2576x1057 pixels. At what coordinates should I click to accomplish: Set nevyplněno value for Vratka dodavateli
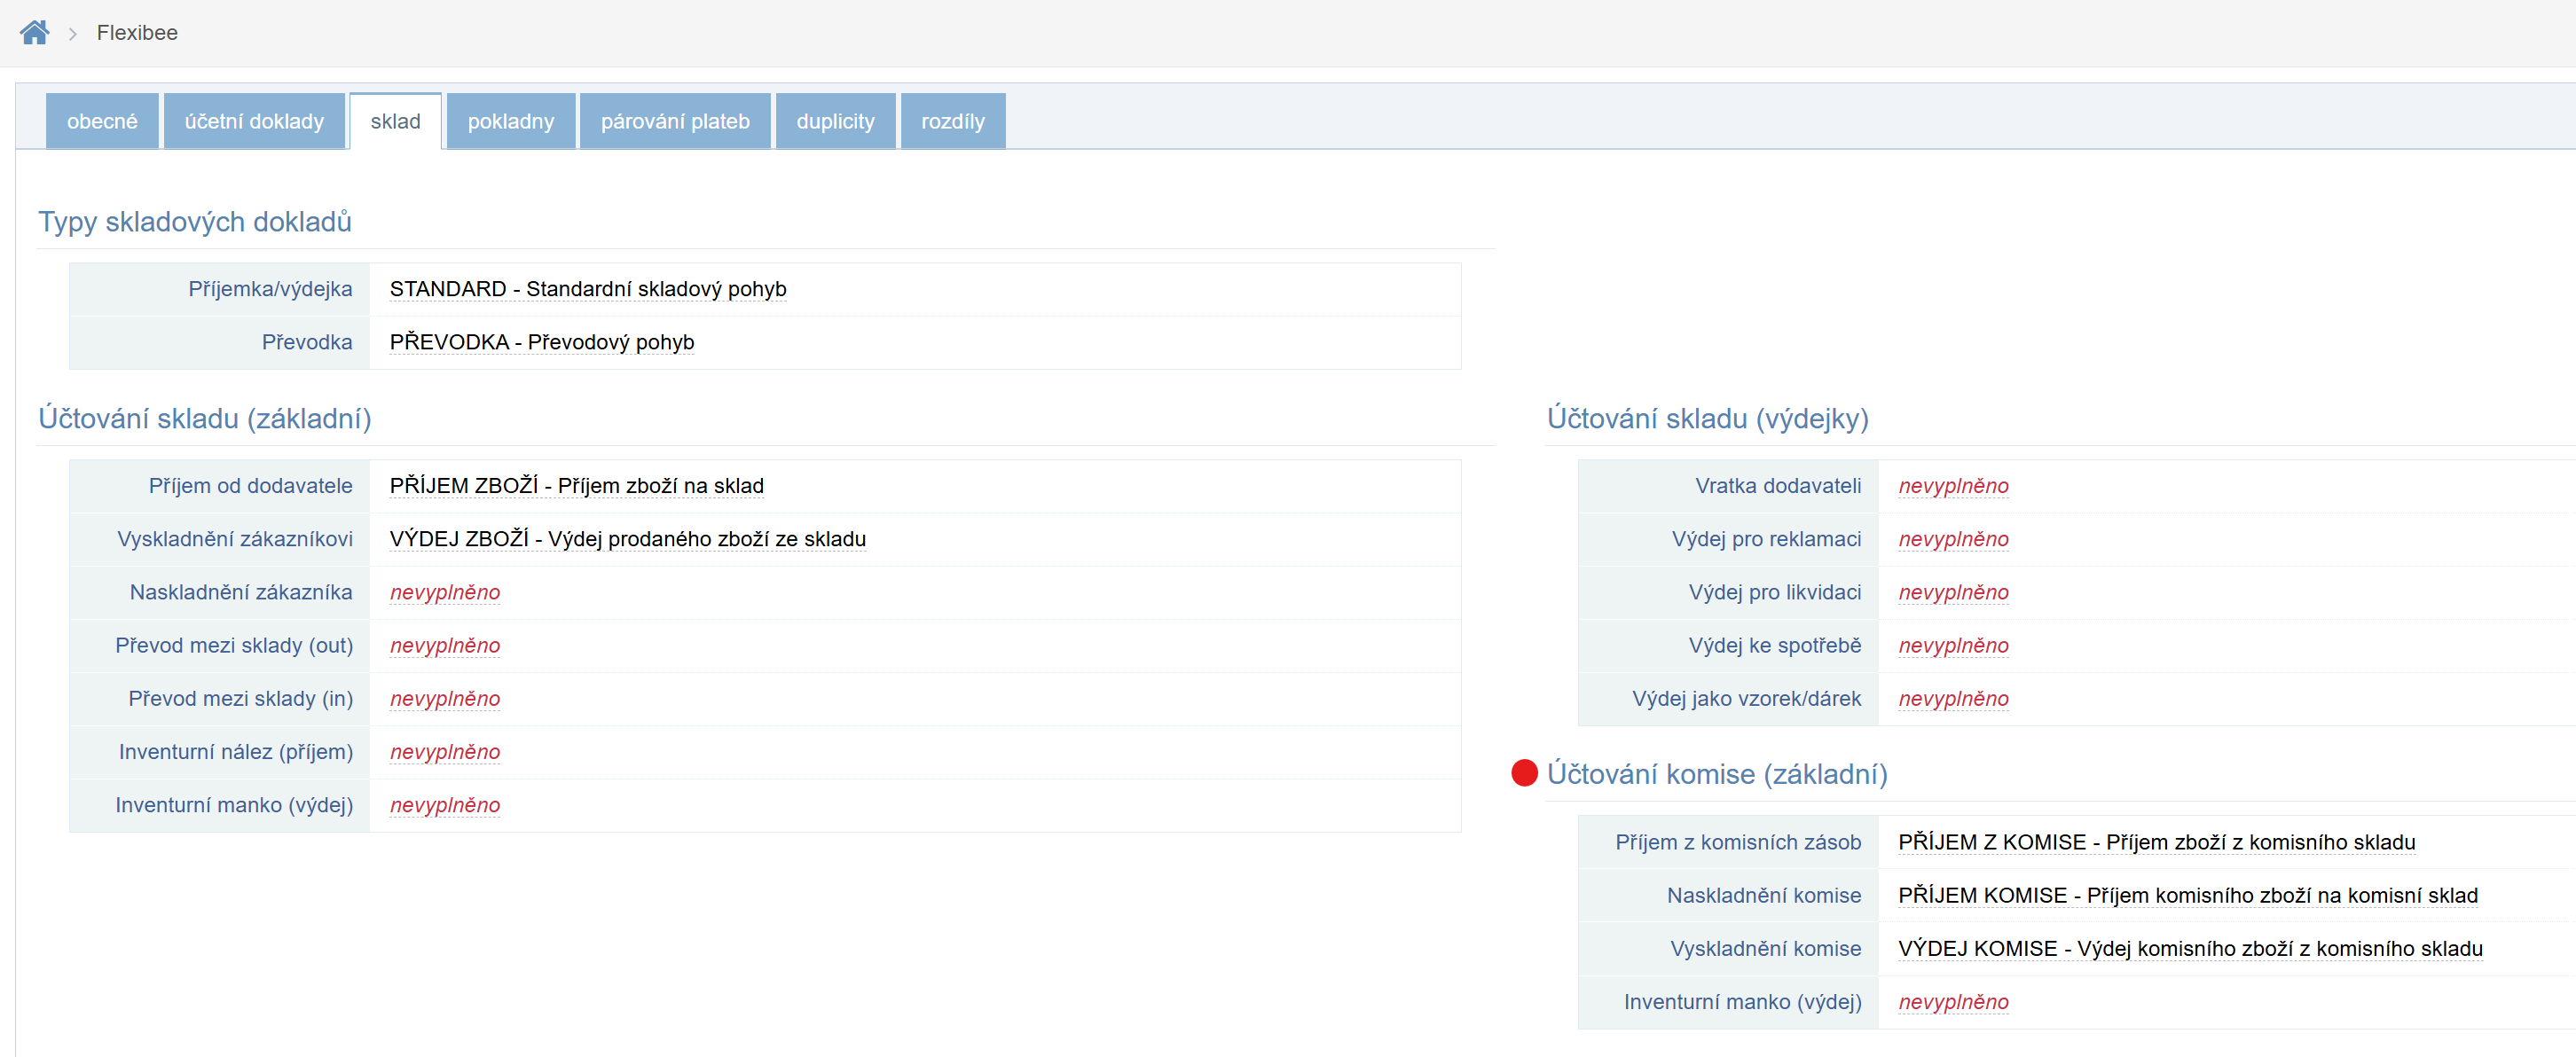[x=1952, y=486]
